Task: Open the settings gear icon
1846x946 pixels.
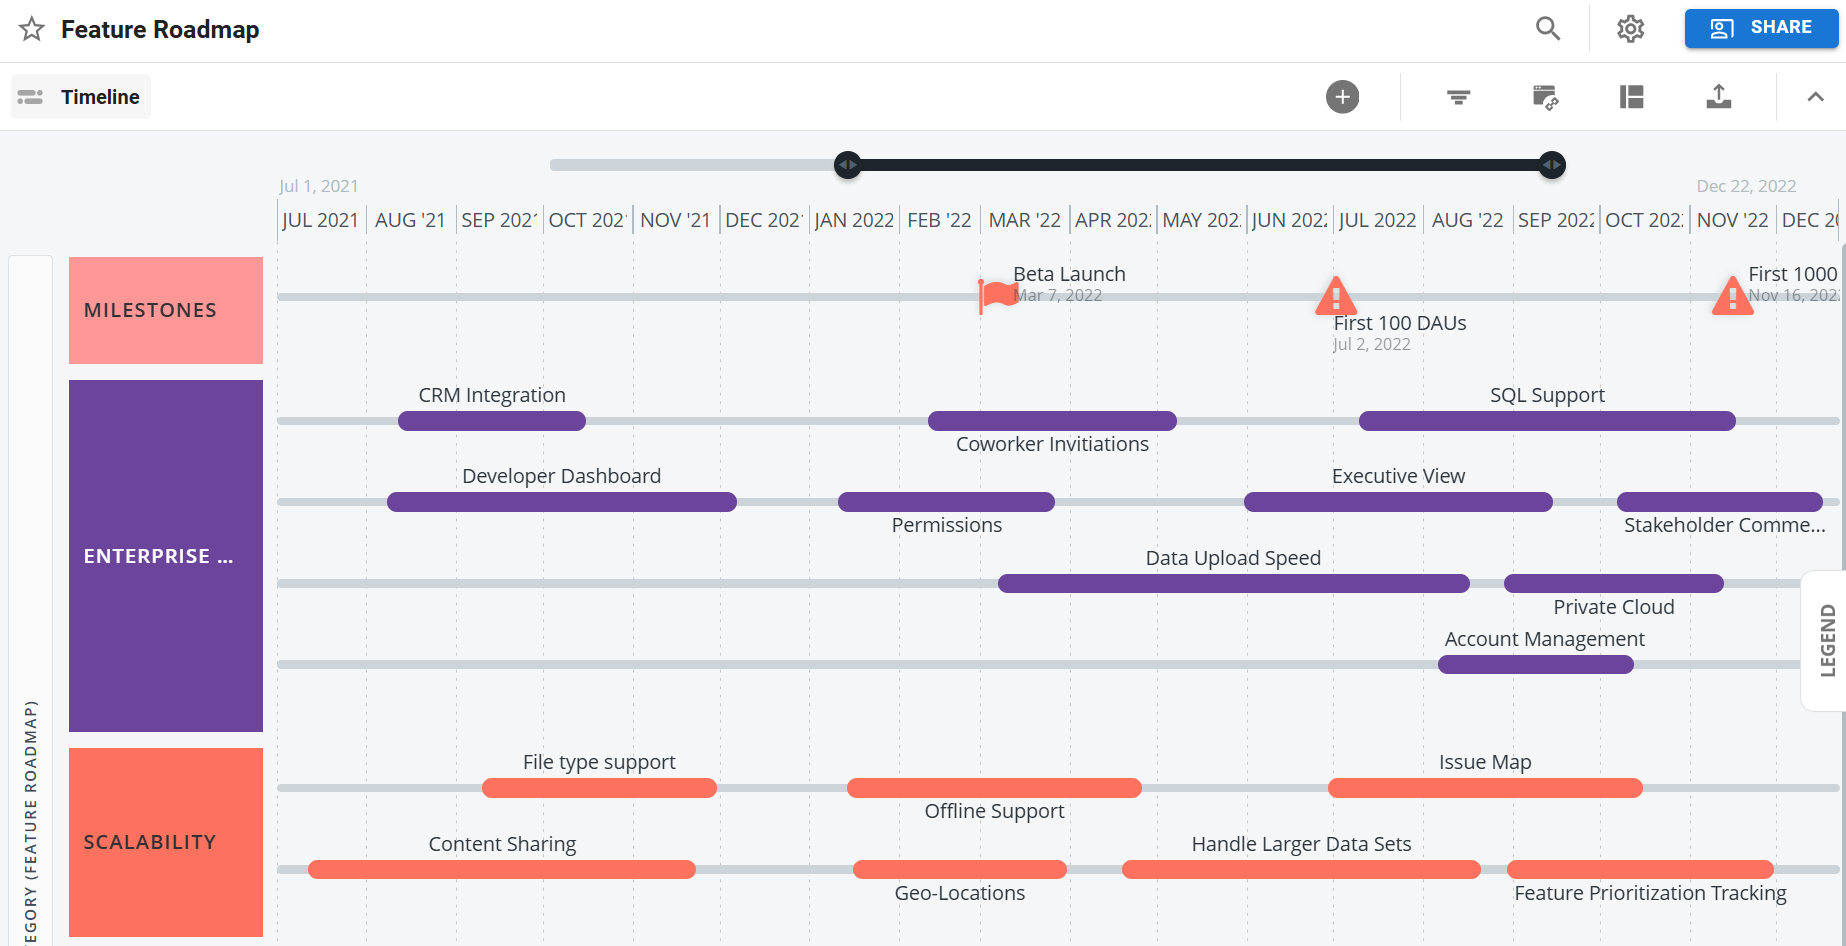Action: [x=1630, y=29]
